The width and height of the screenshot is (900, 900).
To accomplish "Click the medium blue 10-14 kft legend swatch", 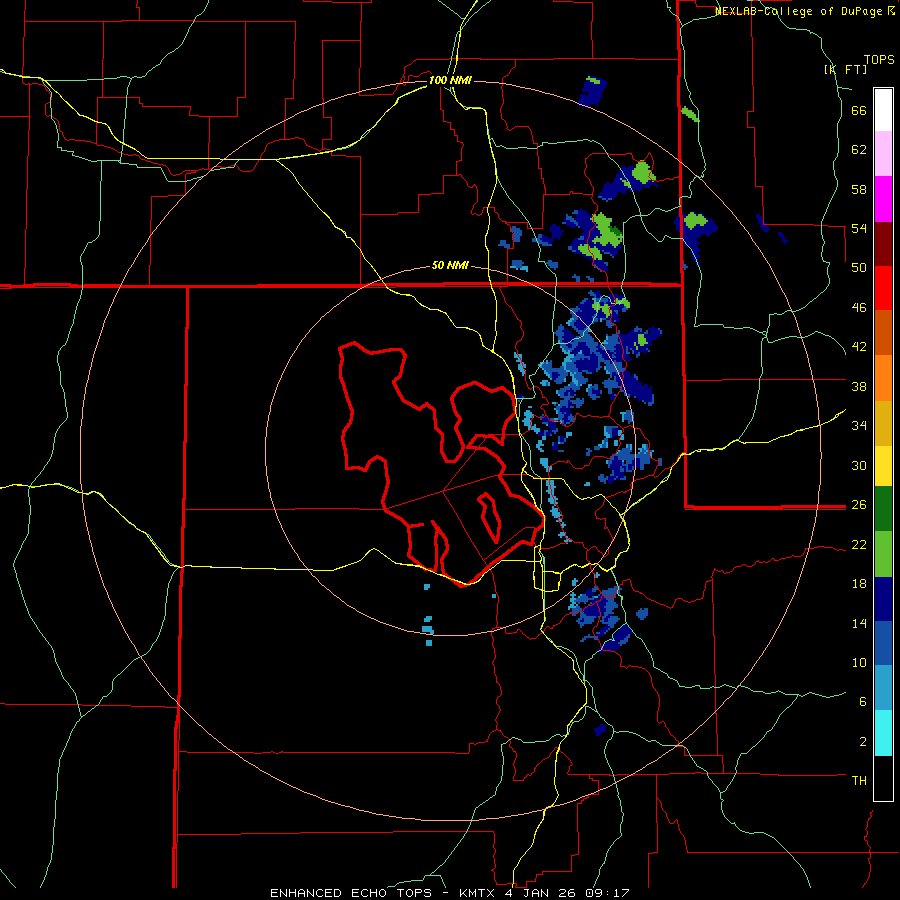I will pyautogui.click(x=883, y=643).
